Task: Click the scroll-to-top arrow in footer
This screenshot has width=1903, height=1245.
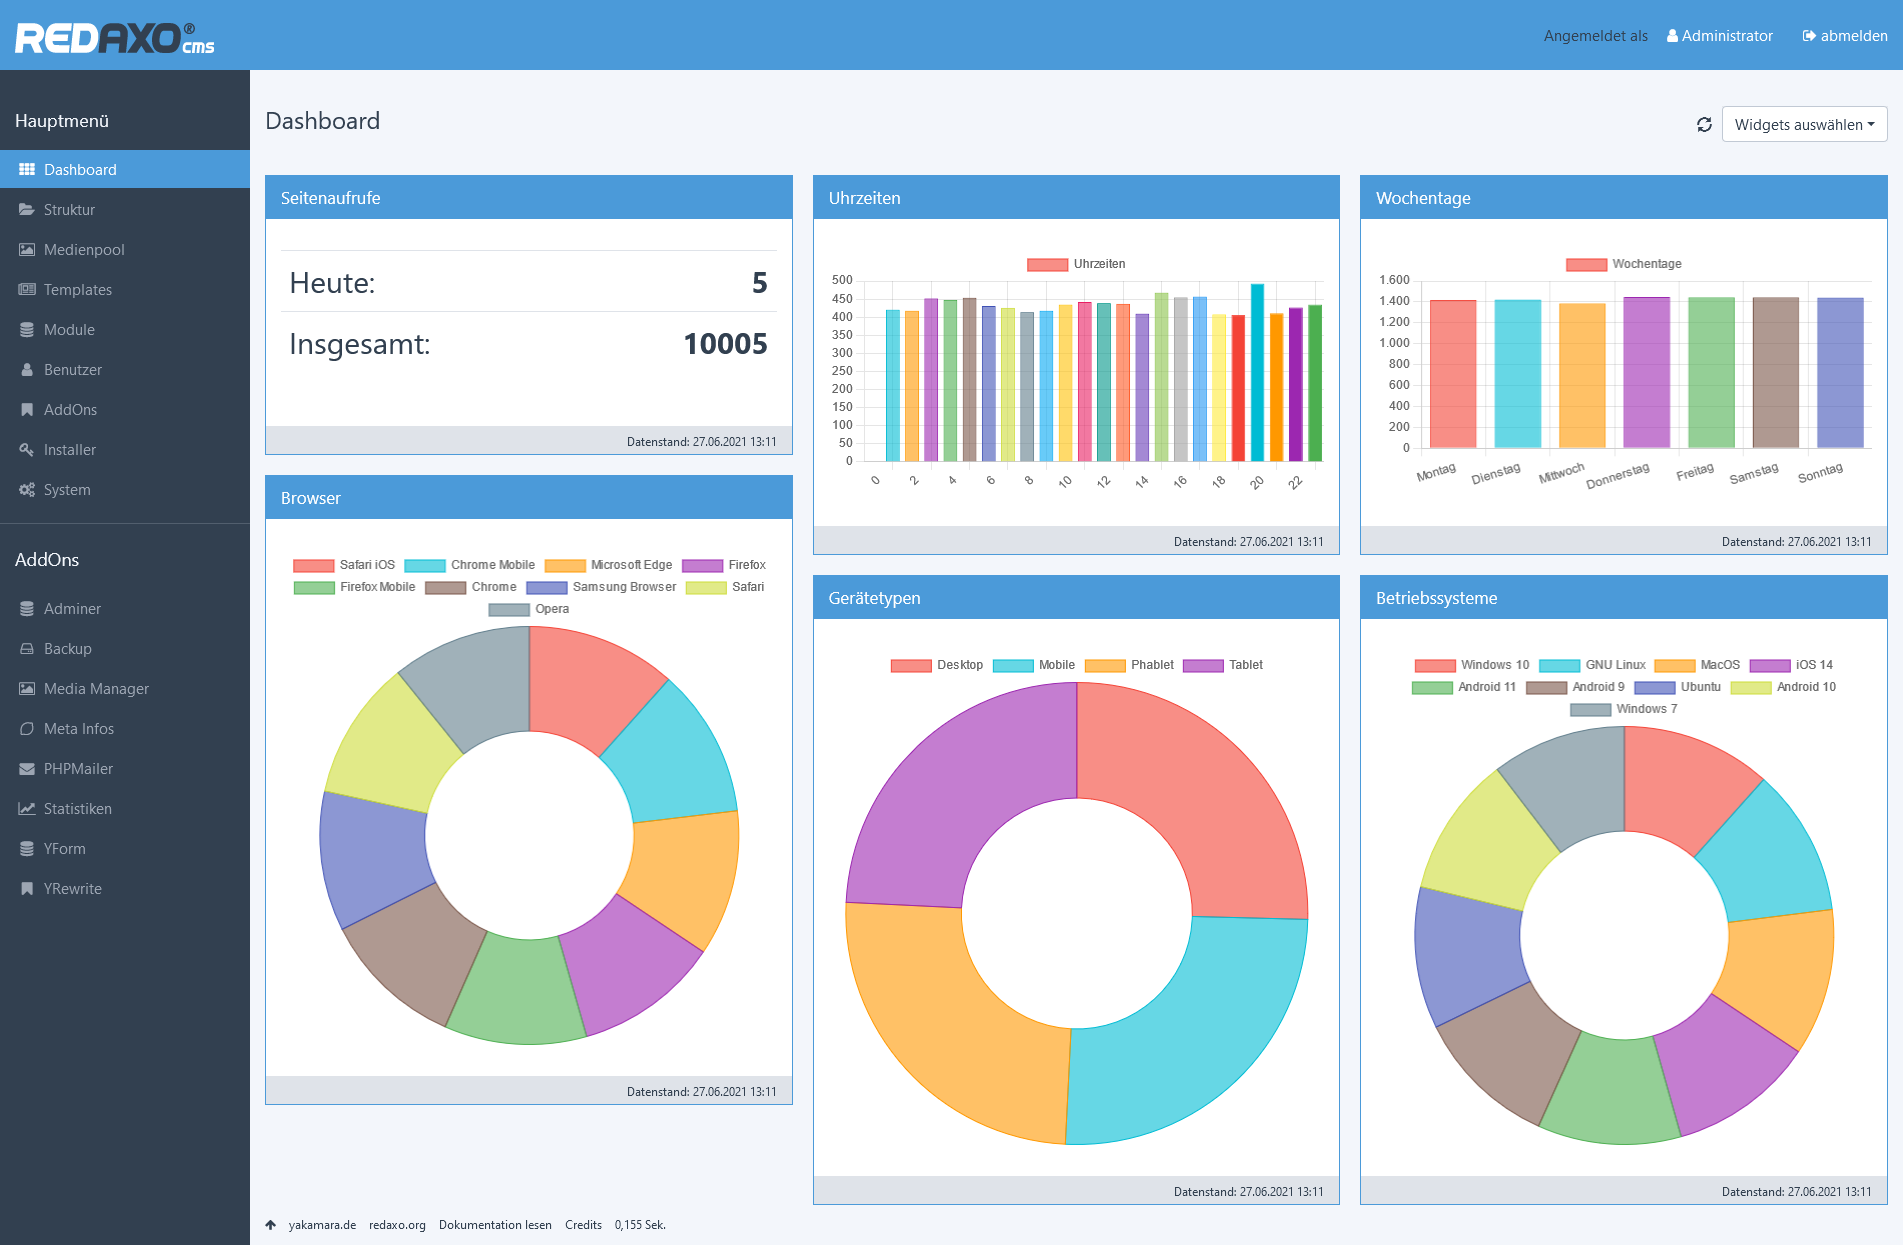Action: [270, 1225]
